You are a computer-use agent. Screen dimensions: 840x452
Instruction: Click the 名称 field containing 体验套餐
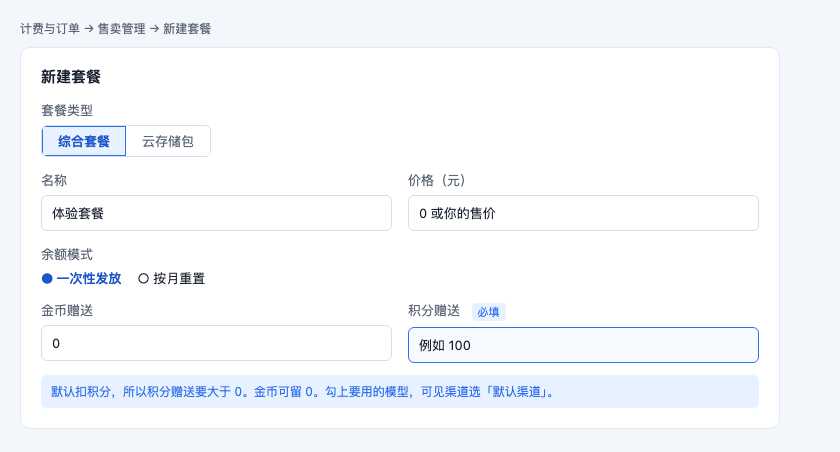[216, 213]
